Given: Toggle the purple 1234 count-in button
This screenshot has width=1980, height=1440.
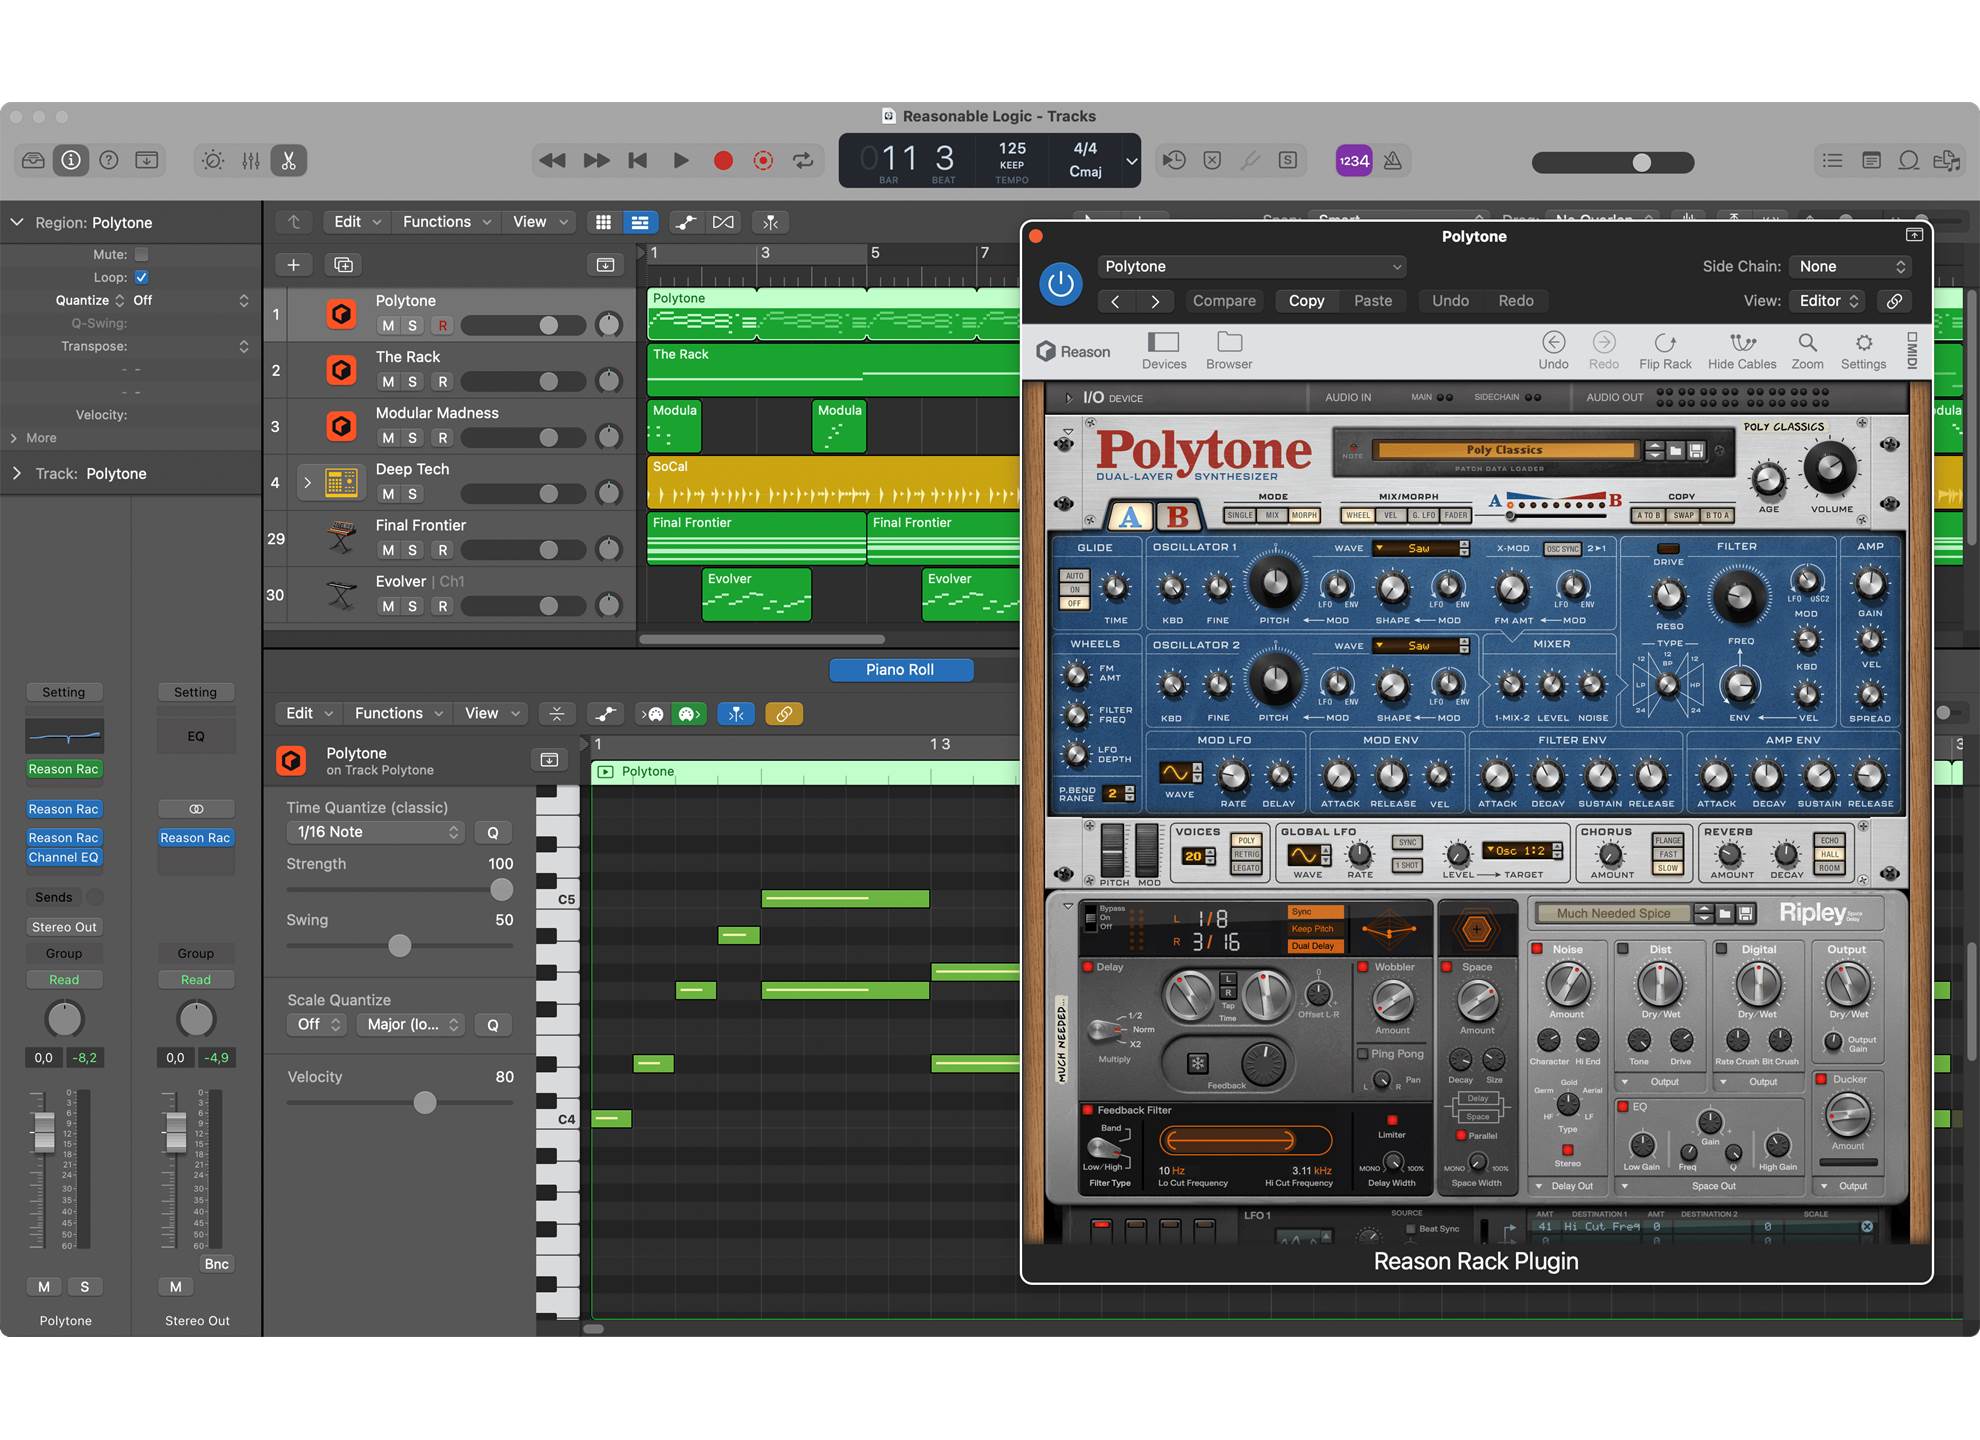Looking at the screenshot, I should pyautogui.click(x=1354, y=160).
